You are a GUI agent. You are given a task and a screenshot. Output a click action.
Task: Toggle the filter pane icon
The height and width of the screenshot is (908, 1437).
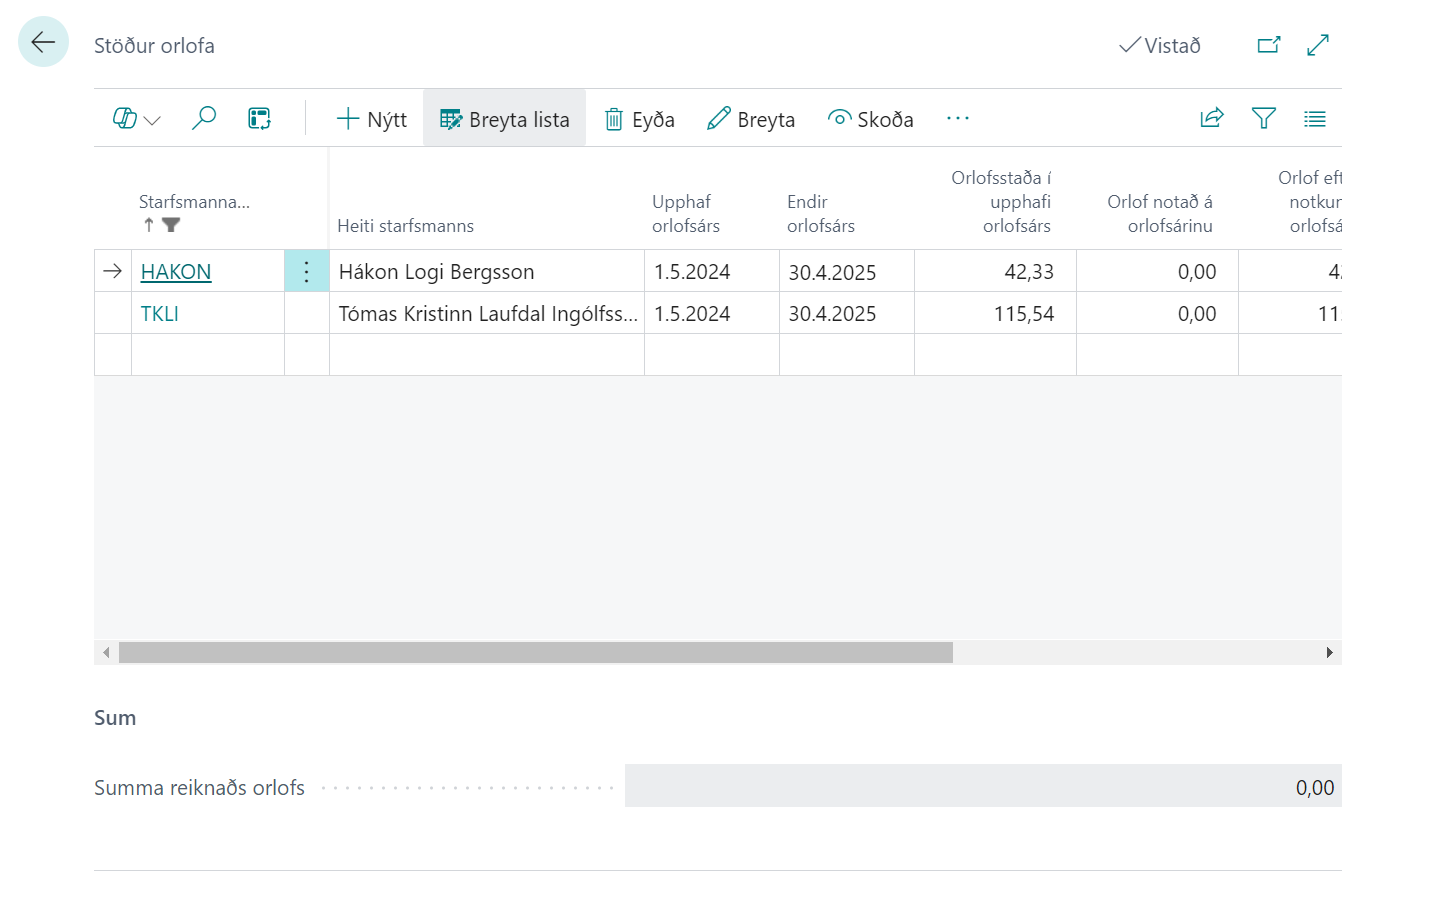1263,119
